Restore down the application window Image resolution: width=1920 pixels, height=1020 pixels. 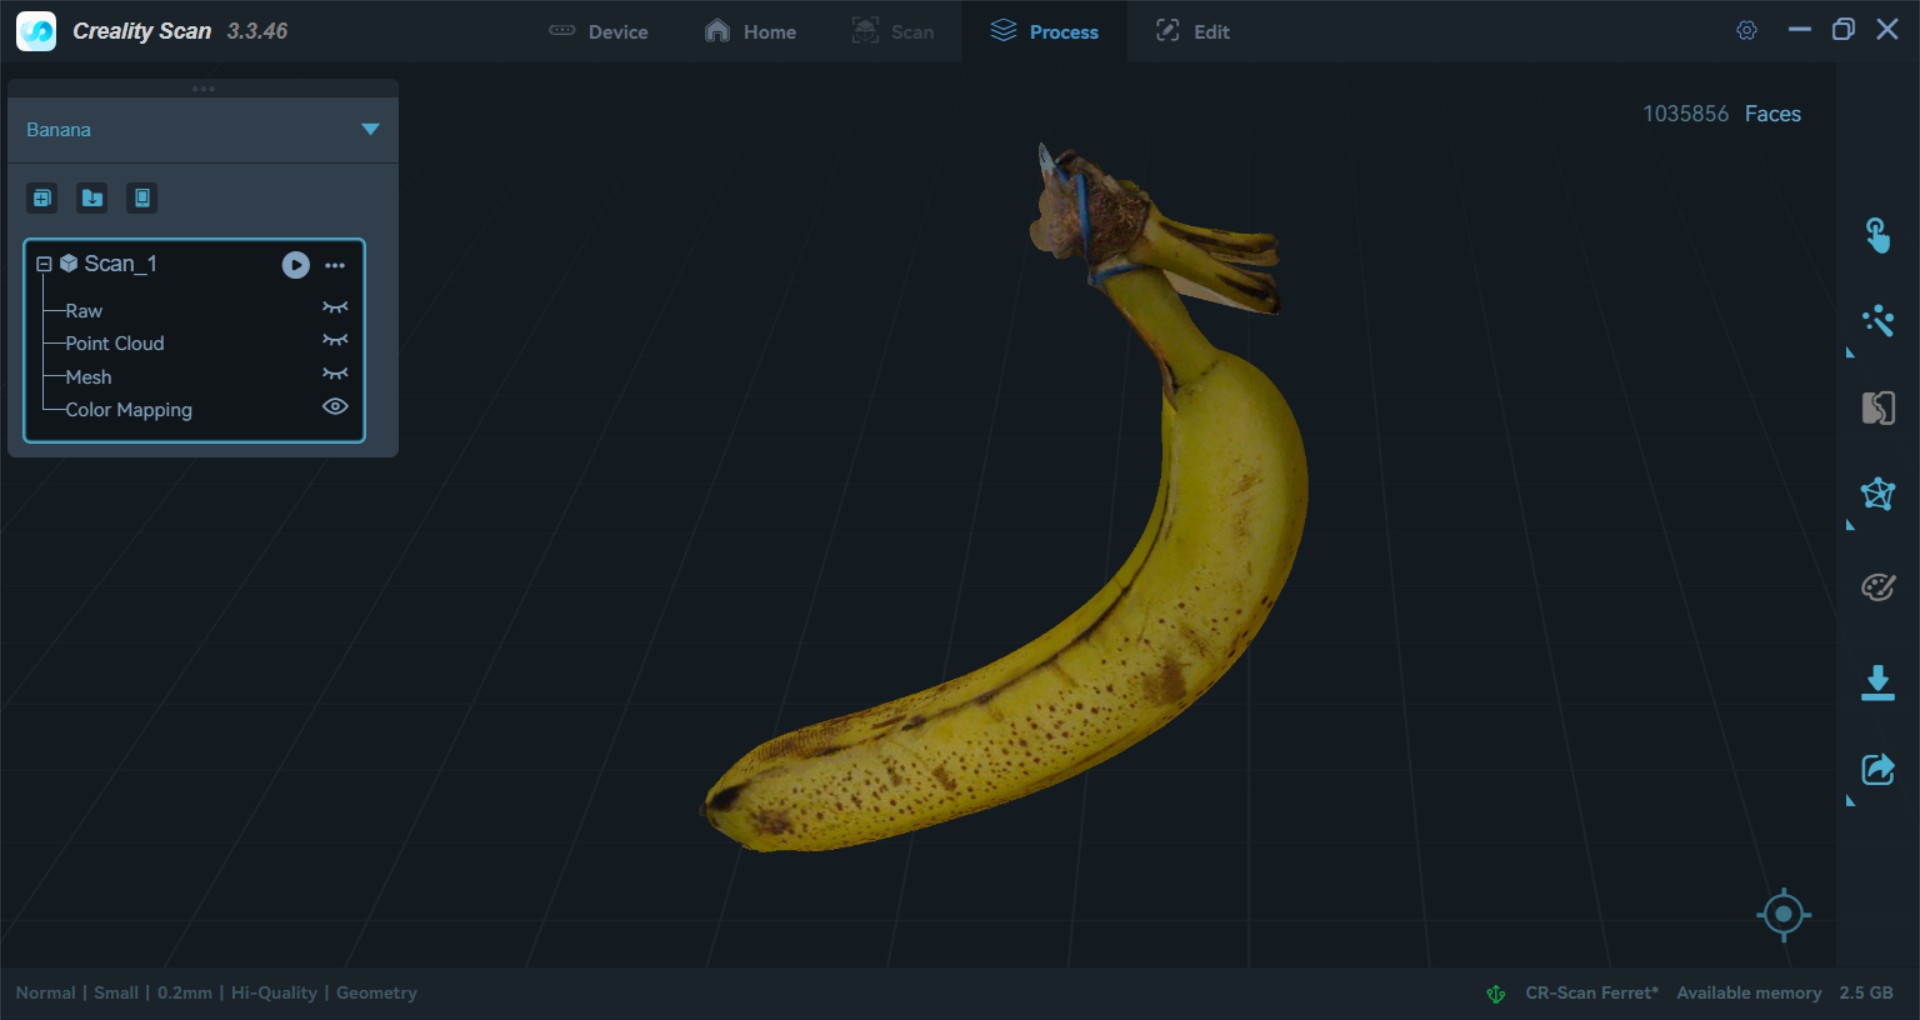click(1843, 30)
